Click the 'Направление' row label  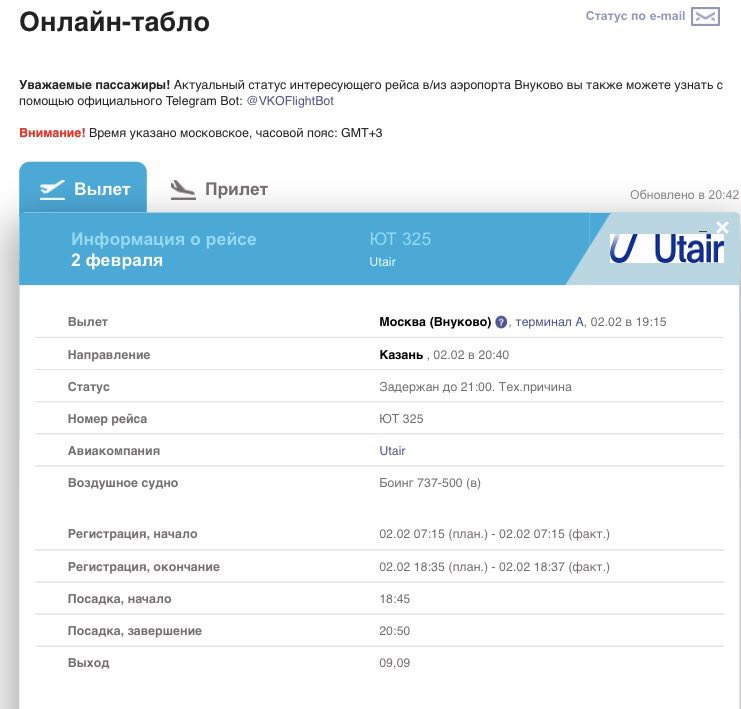pos(109,354)
